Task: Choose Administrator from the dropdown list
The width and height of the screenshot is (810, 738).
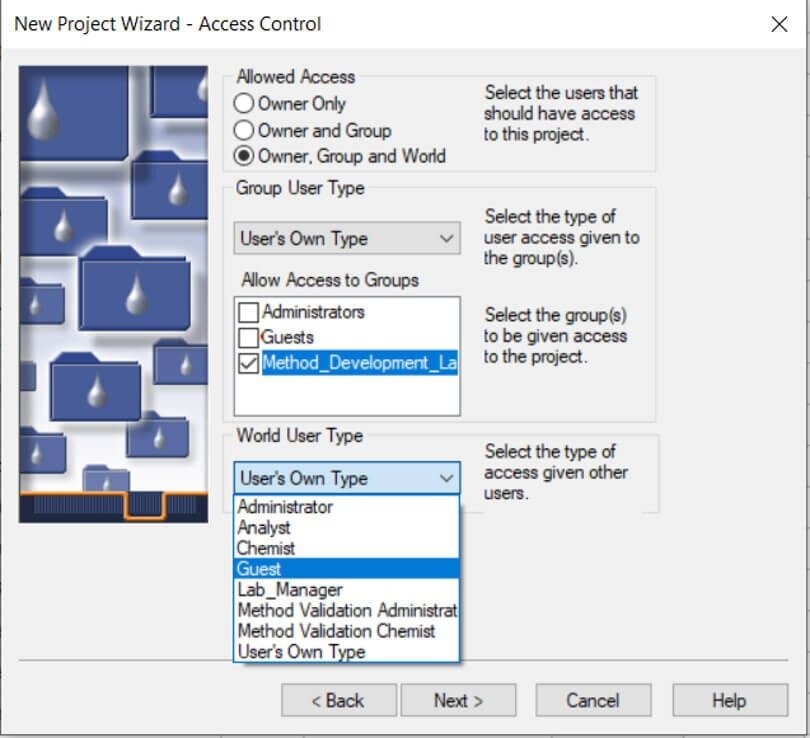Action: click(346, 507)
